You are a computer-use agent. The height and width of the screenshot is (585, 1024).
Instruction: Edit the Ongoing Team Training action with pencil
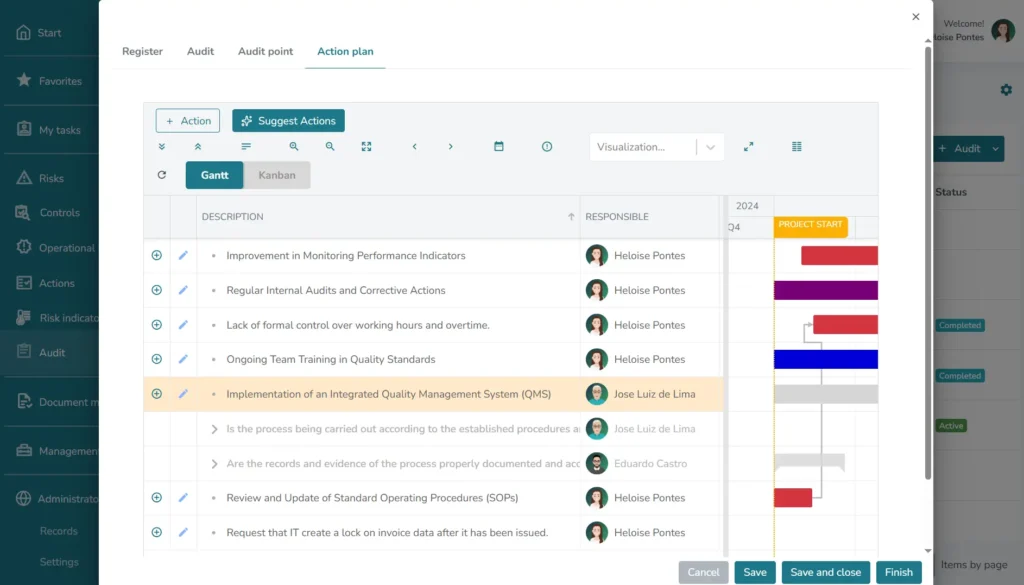point(183,359)
